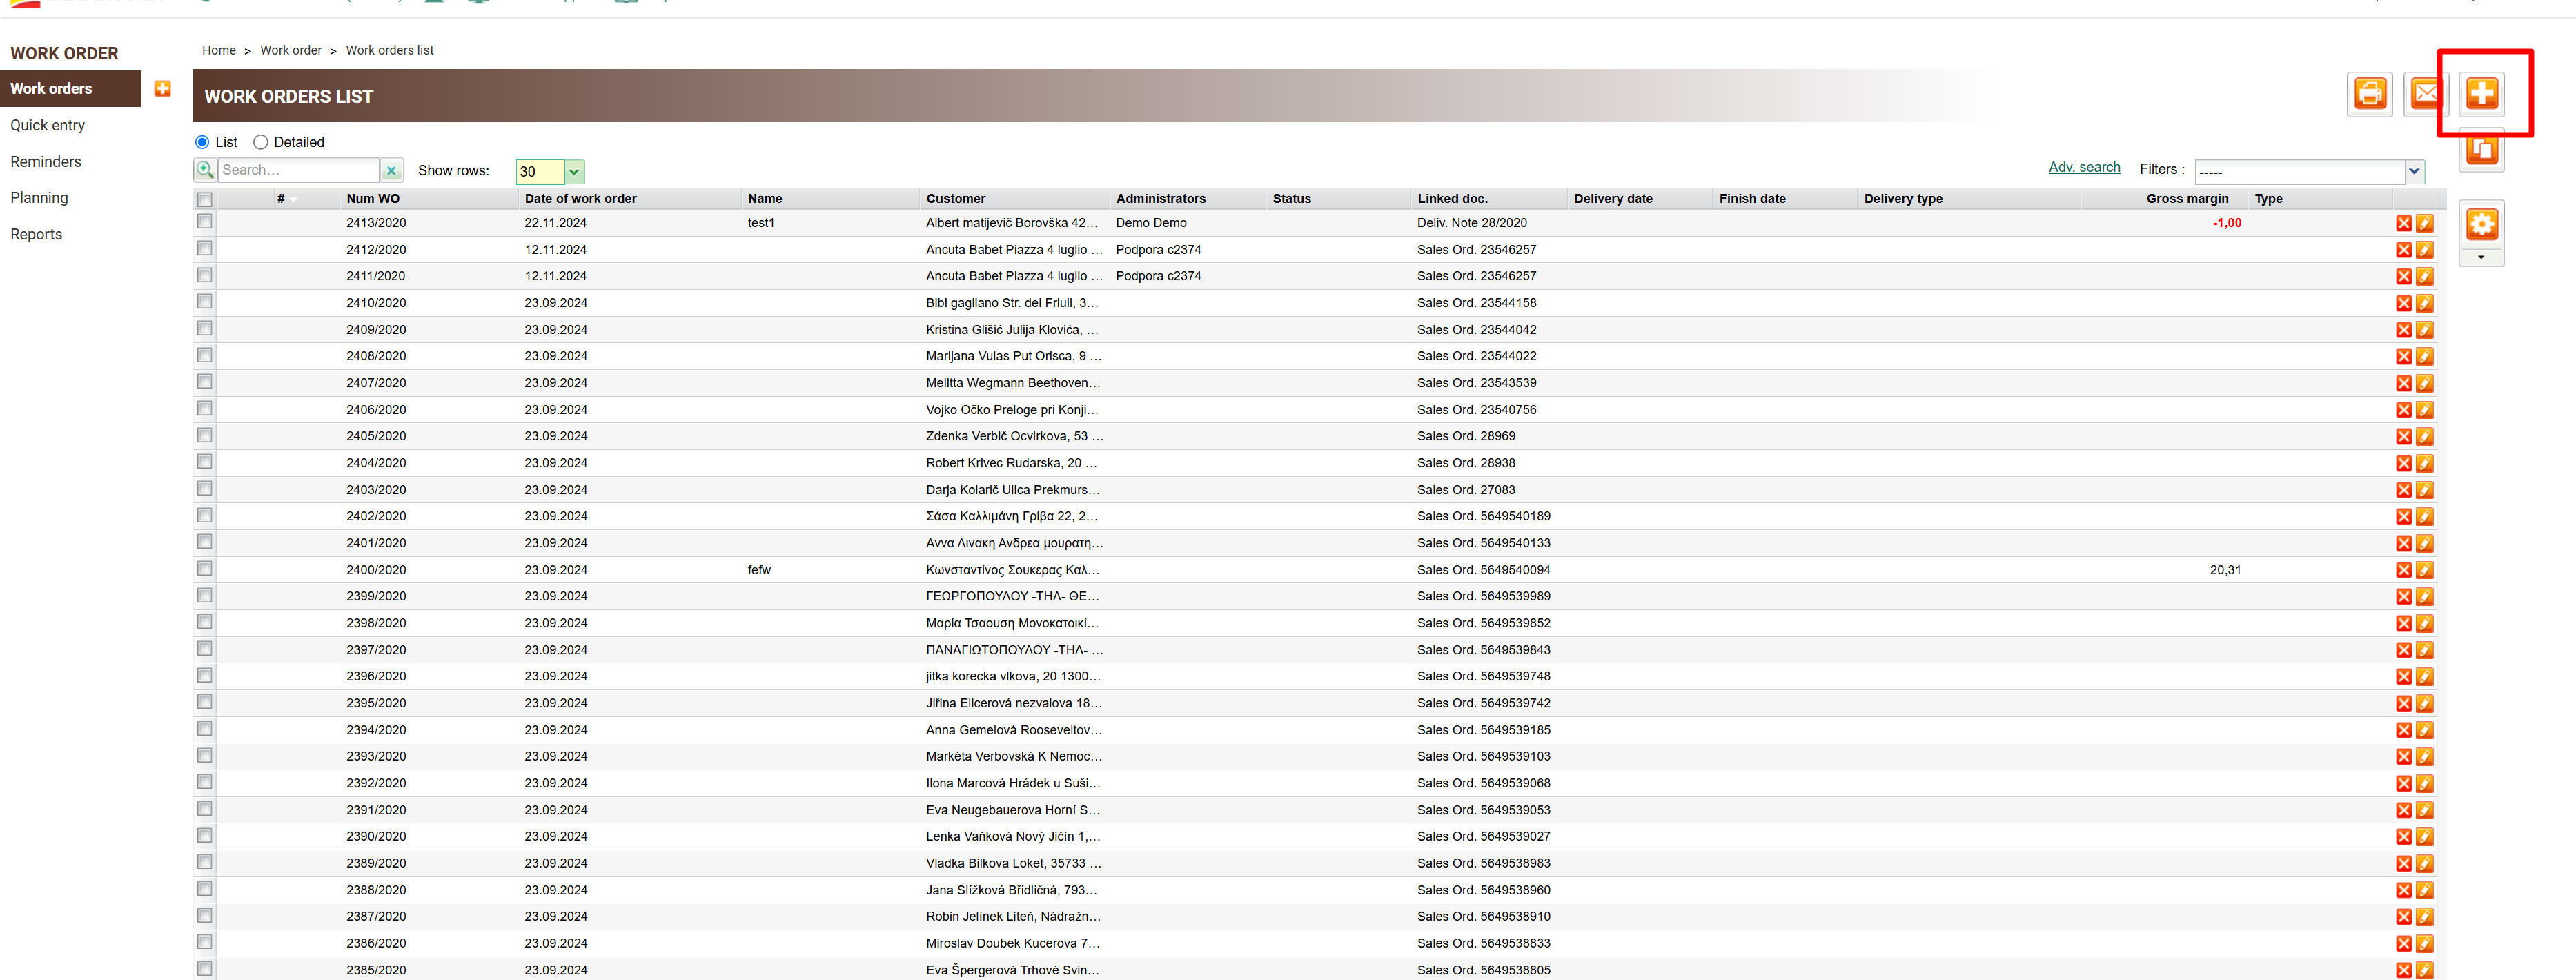Edit work order 2412/2020 with pencil icon
2576x980 pixels.
click(2424, 250)
